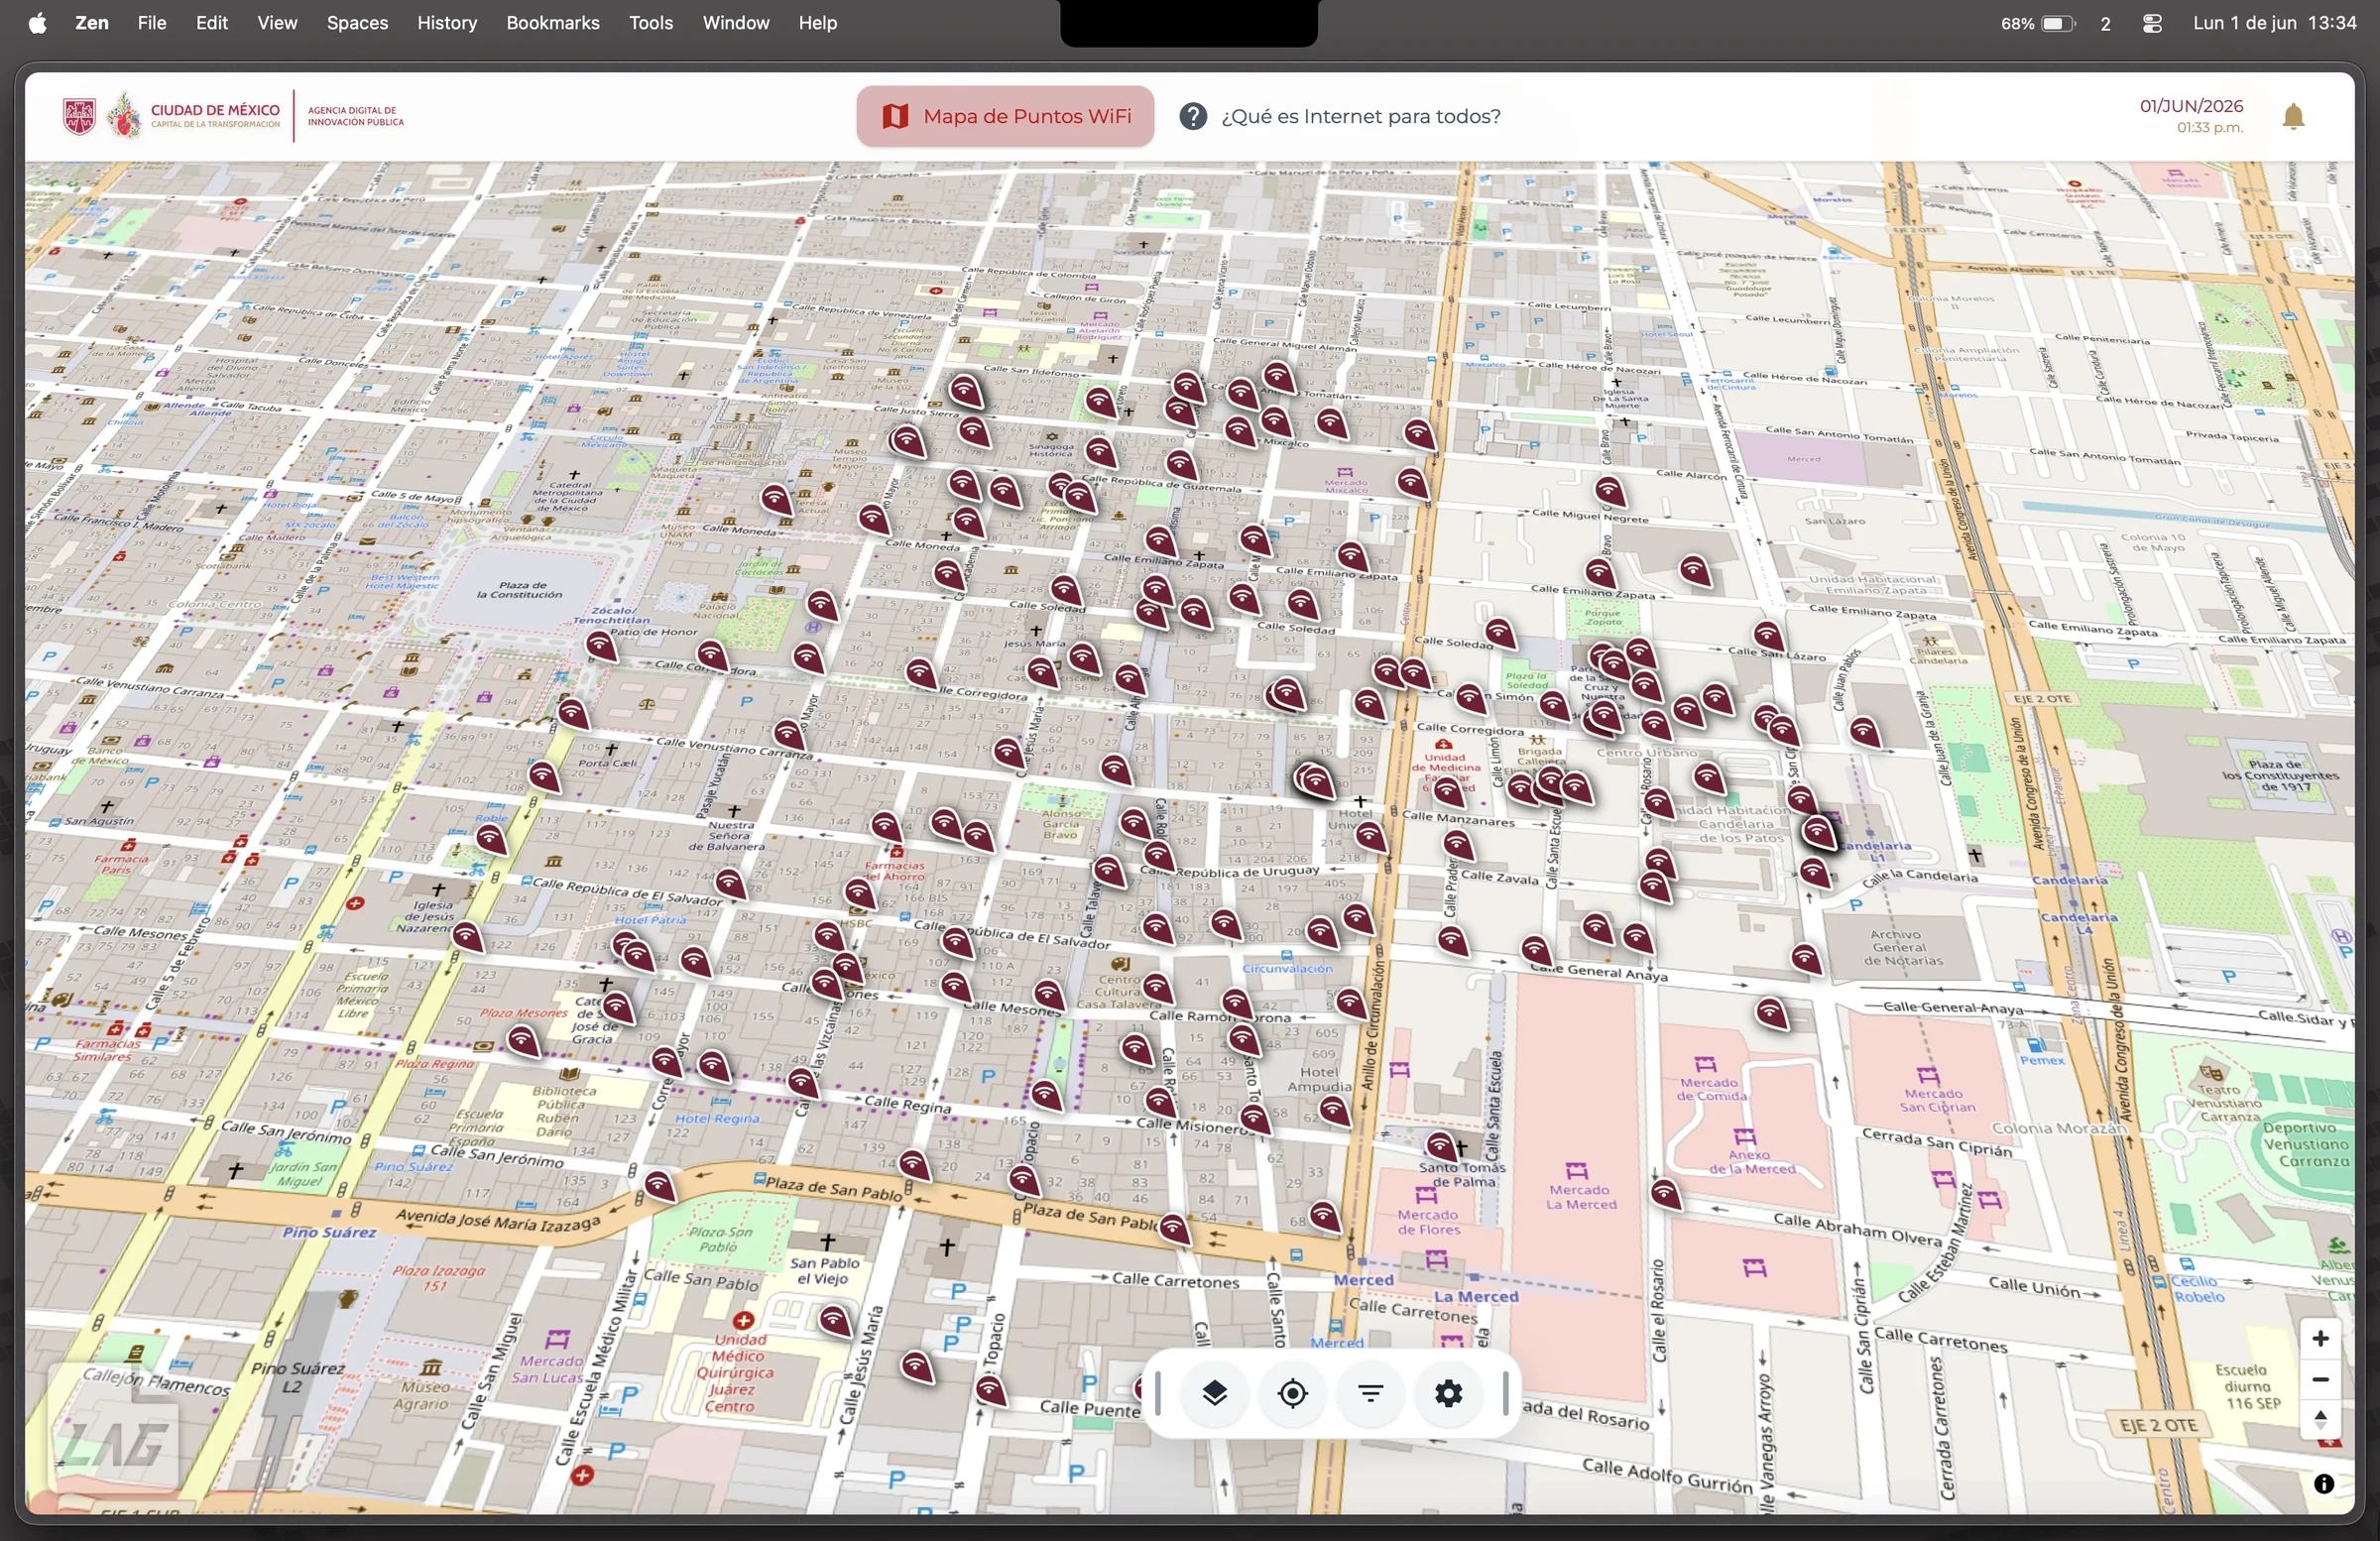Click the Unidad Médico Quirúrgica Juárez Centro label

(x=739, y=1372)
